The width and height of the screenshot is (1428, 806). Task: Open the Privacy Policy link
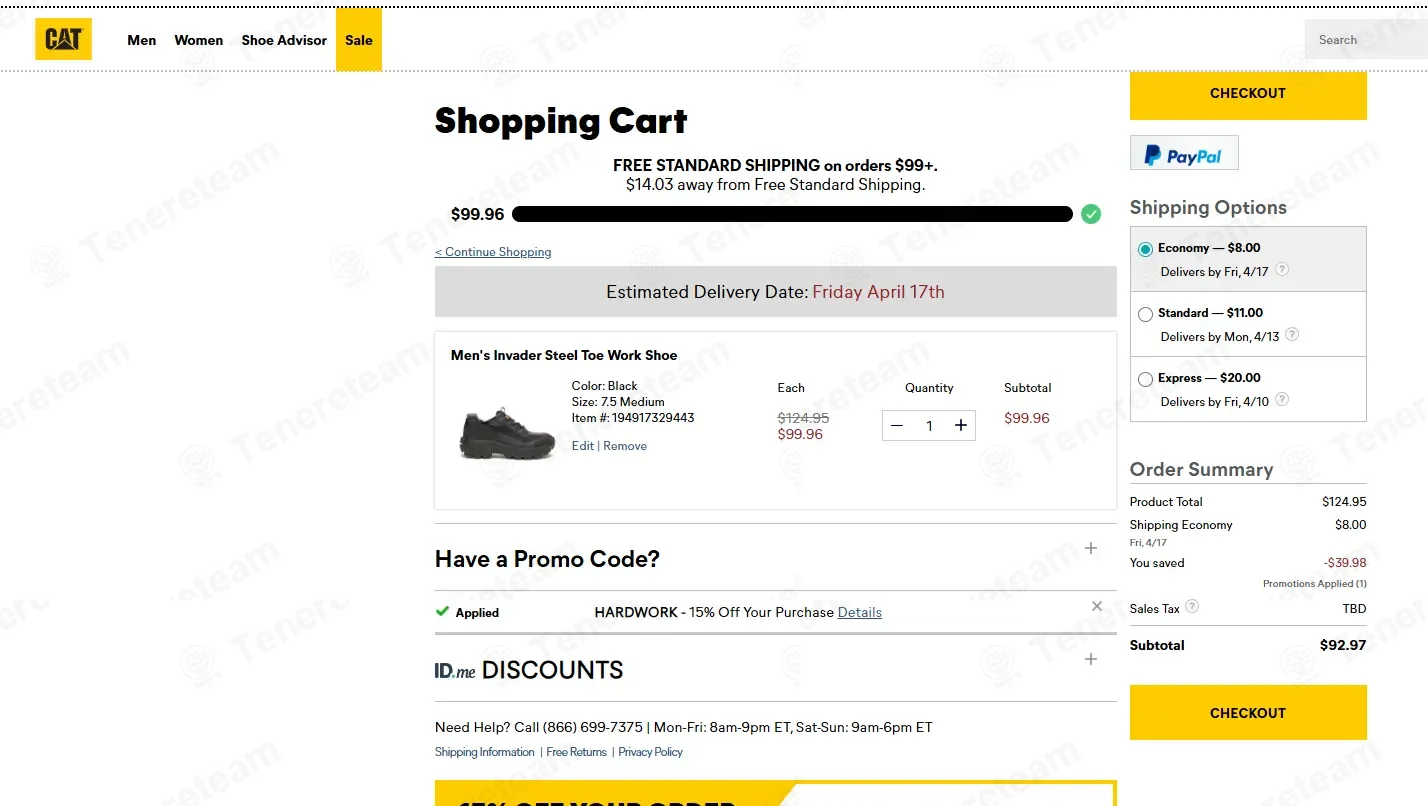pos(651,752)
